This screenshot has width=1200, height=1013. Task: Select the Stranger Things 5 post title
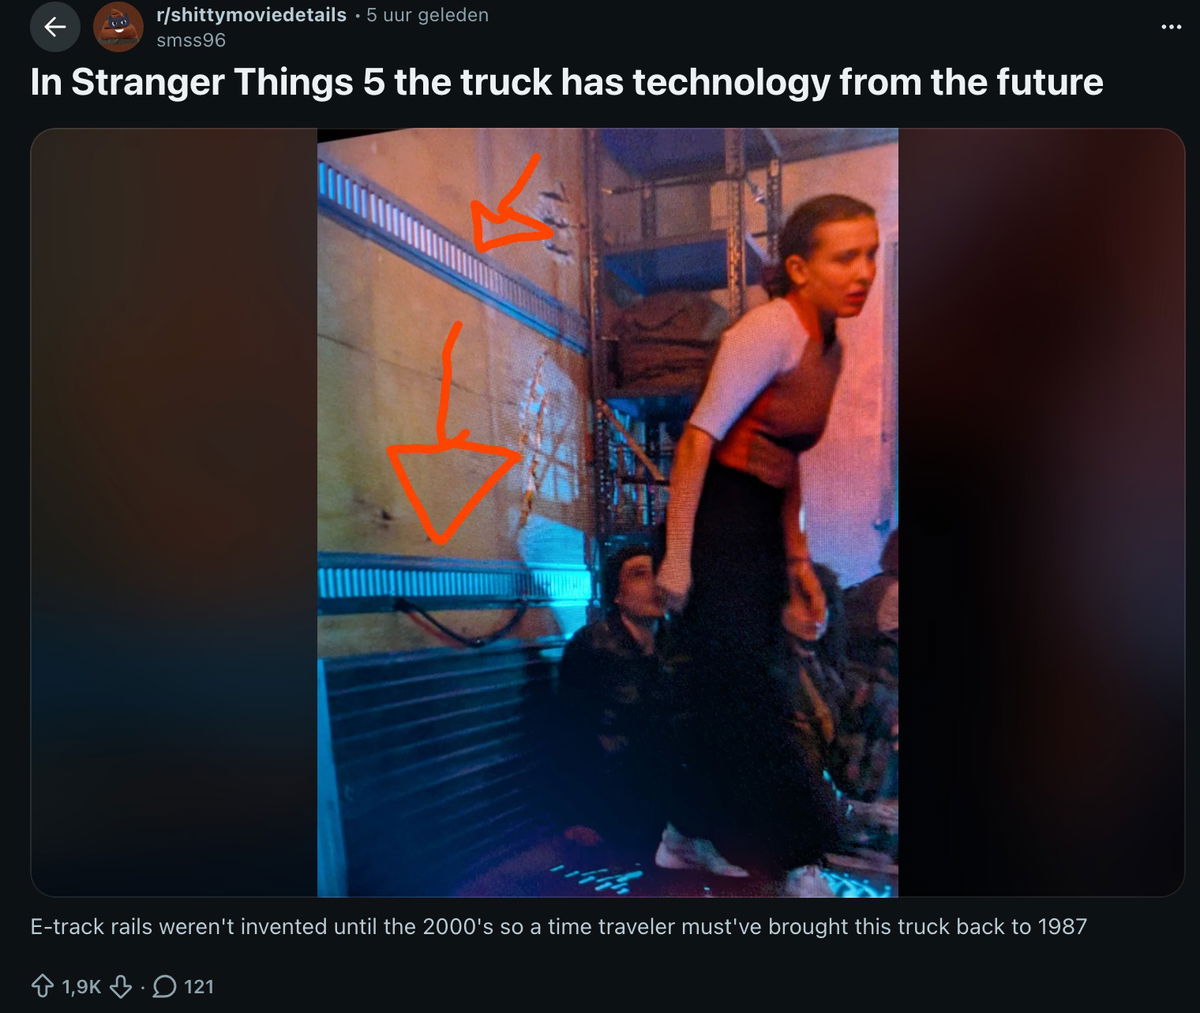tap(565, 82)
